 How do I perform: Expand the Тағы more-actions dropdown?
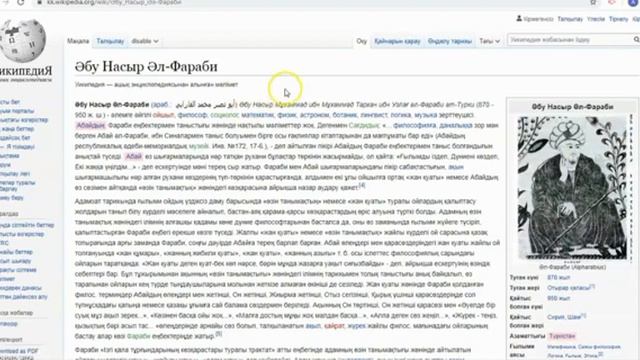(489, 41)
